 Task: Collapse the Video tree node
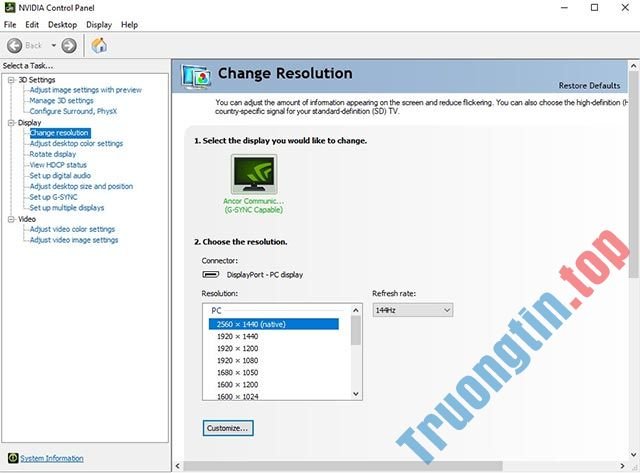click(11, 219)
